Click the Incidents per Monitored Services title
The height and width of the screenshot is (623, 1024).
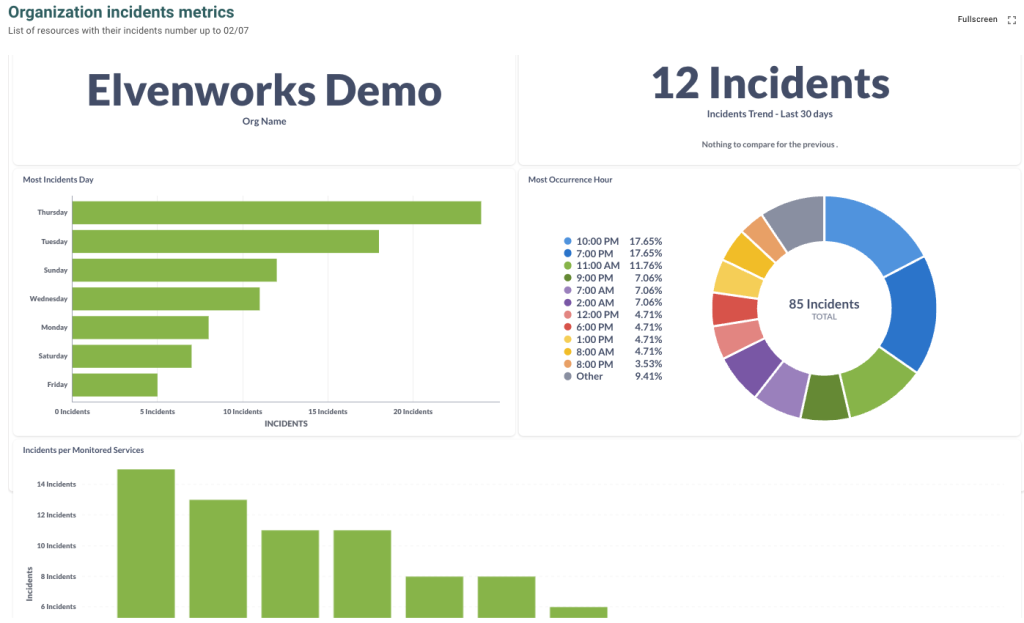coord(84,450)
